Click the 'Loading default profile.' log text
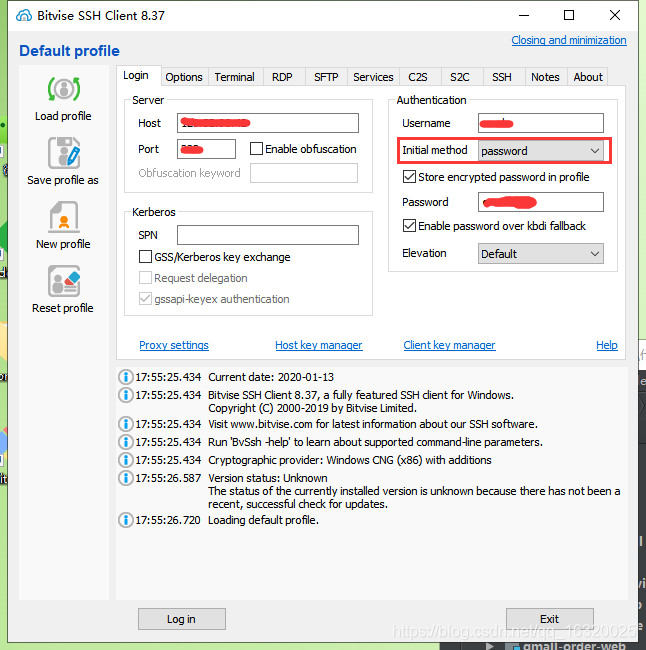 coord(263,520)
